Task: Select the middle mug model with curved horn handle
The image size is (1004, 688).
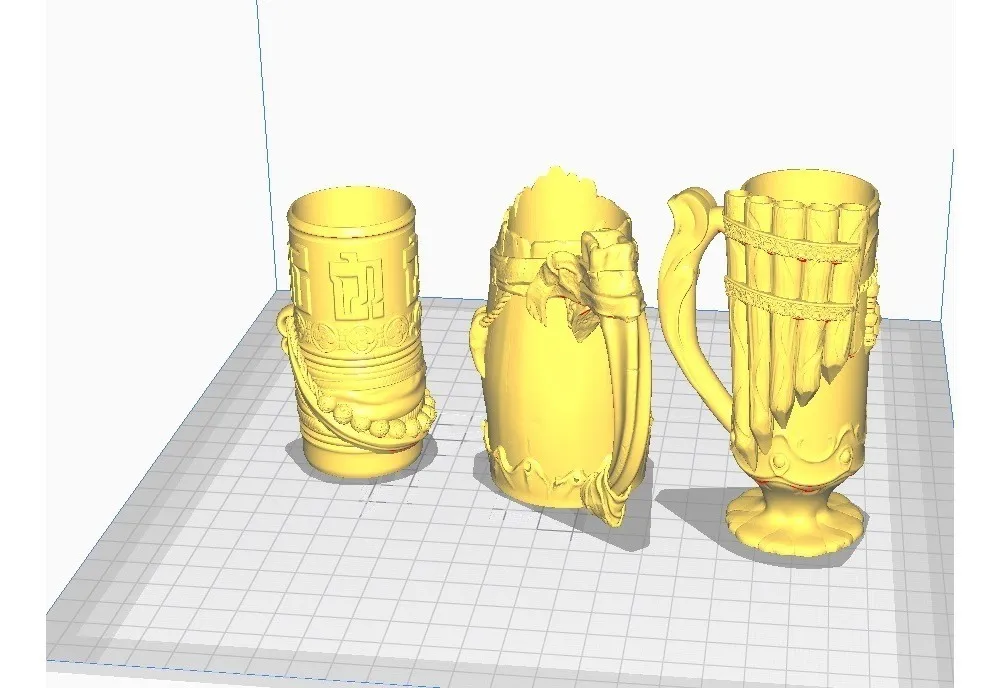Action: tap(562, 346)
